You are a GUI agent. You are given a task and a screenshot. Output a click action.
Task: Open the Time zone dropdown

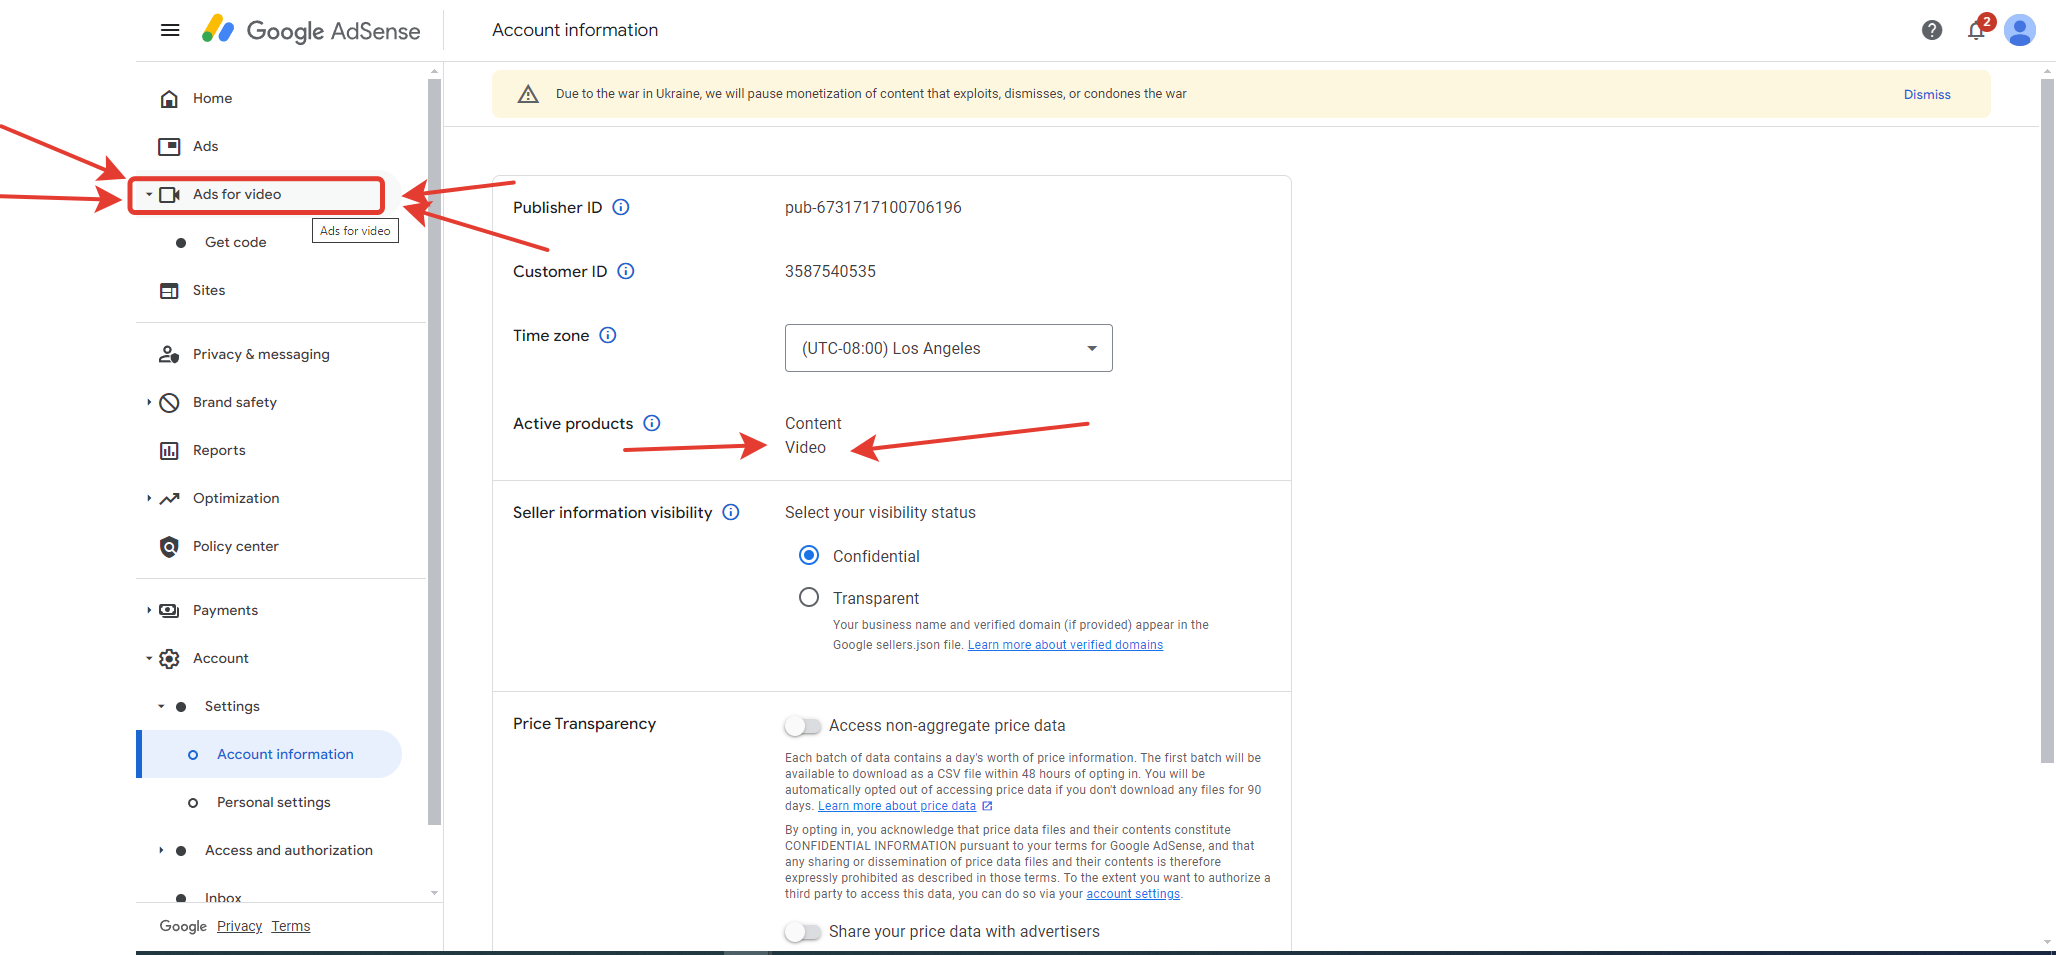pyautogui.click(x=948, y=348)
